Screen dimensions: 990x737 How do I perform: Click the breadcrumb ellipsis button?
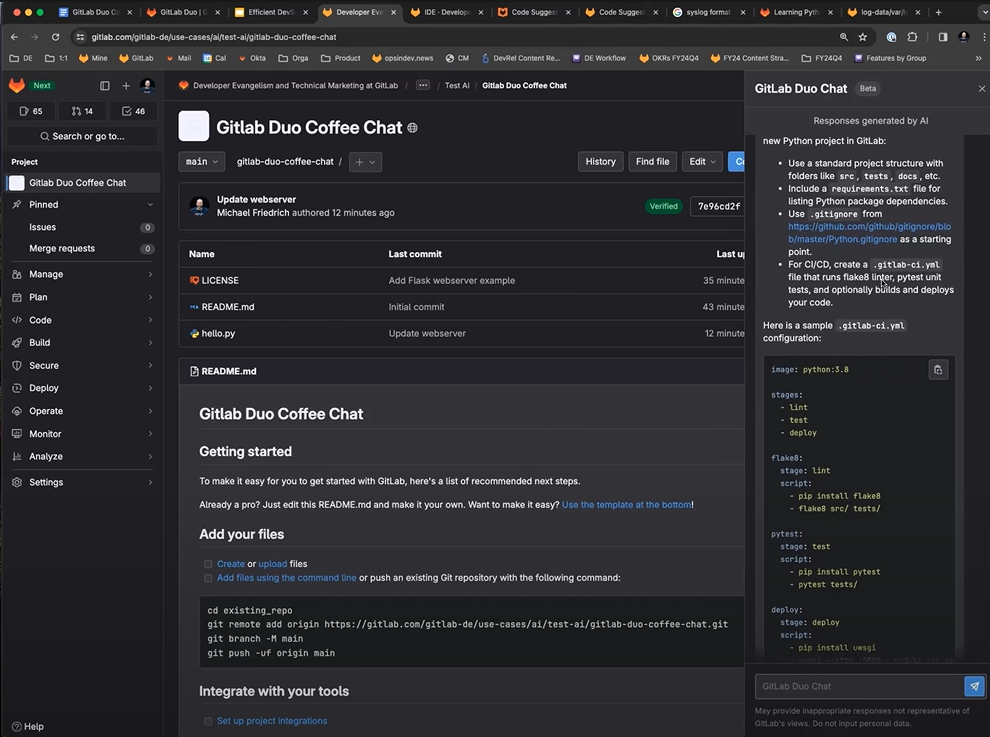423,85
